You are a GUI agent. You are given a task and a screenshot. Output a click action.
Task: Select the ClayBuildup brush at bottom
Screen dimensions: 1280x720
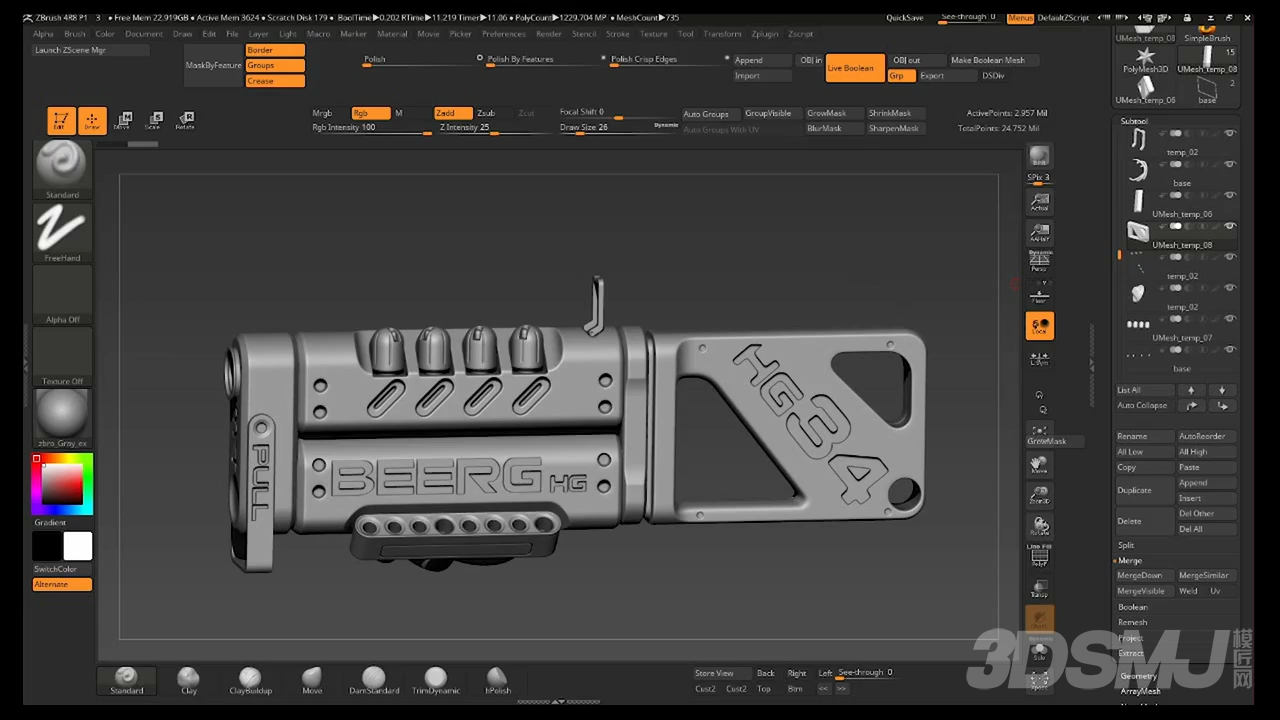(250, 680)
